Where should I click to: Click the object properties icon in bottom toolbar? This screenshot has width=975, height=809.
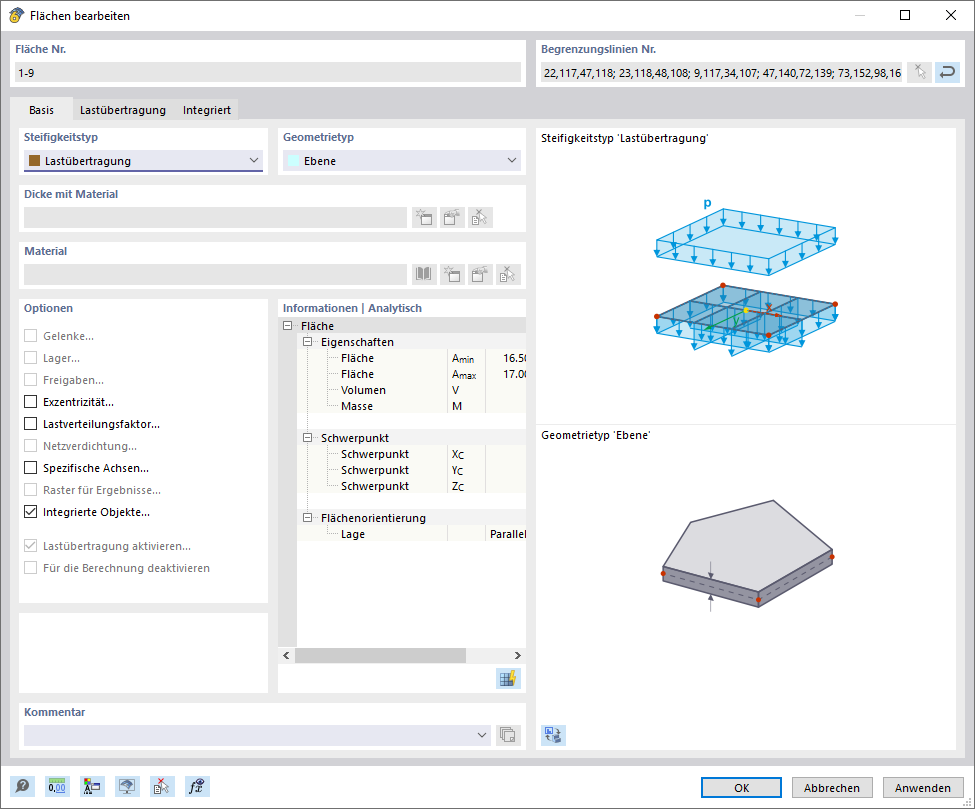pos(92,787)
